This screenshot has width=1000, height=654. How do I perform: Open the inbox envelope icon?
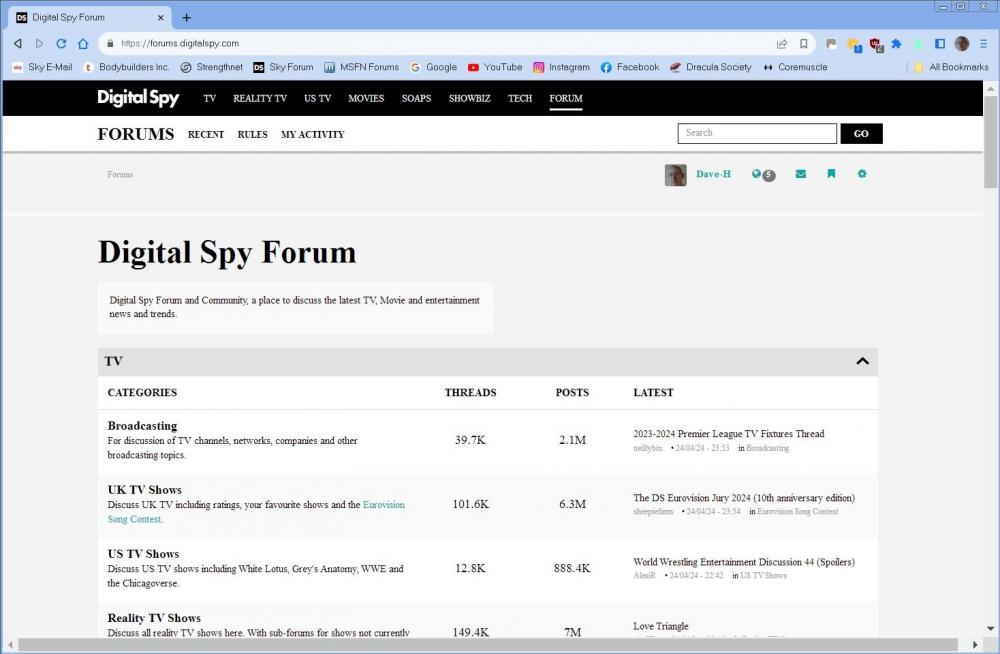point(800,174)
